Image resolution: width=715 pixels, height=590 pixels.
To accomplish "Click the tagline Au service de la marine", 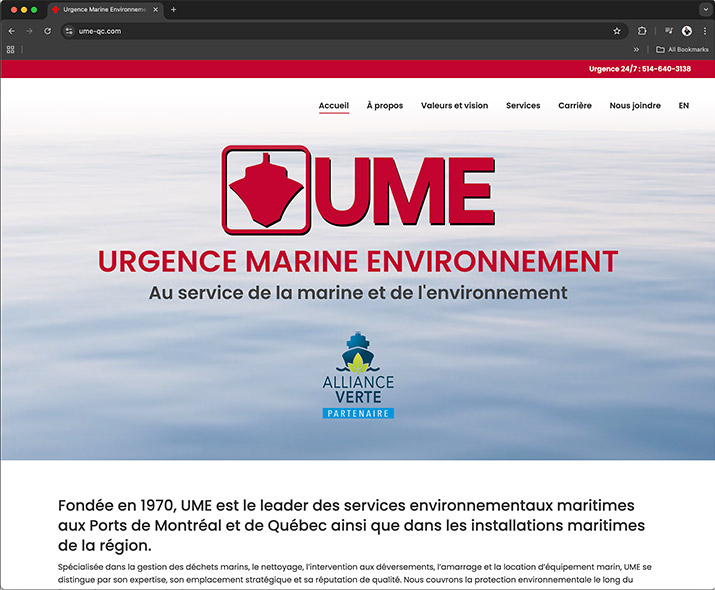I will tap(358, 293).
